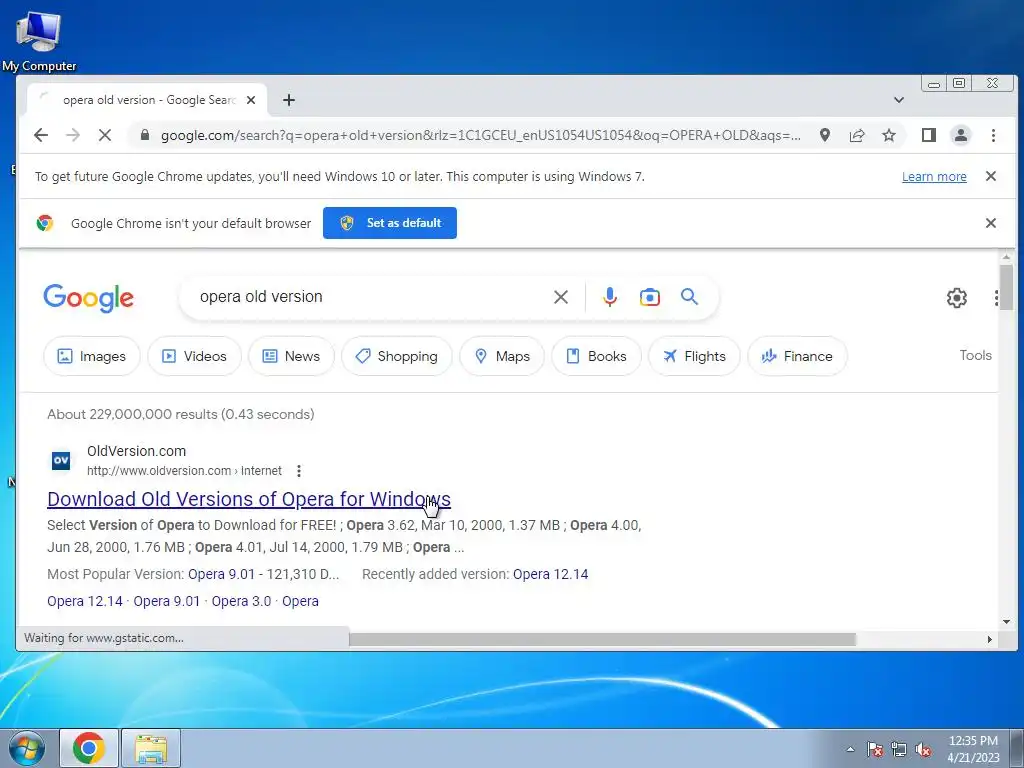Stop page loading with the X button
The image size is (1024, 768).
[x=104, y=135]
